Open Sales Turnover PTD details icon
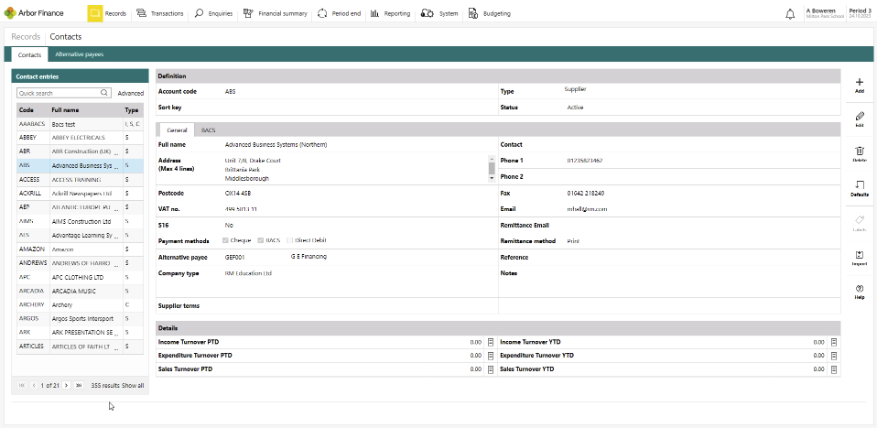The width and height of the screenshot is (879, 430). (490, 369)
